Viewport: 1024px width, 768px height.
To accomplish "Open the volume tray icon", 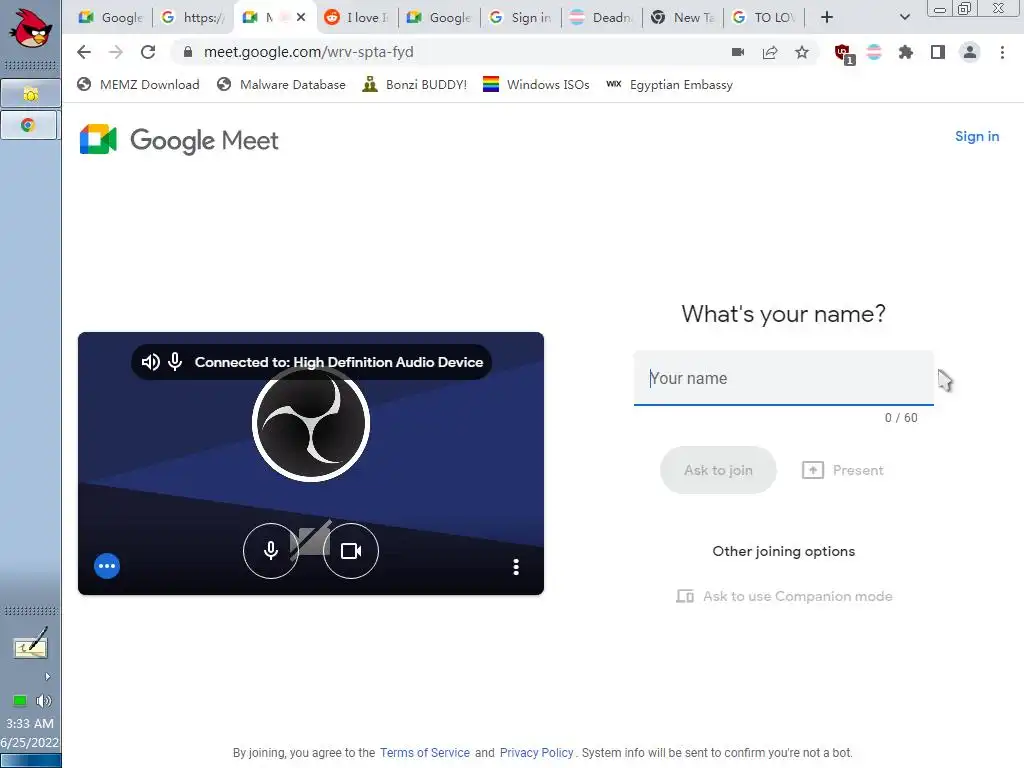I will click(x=44, y=701).
